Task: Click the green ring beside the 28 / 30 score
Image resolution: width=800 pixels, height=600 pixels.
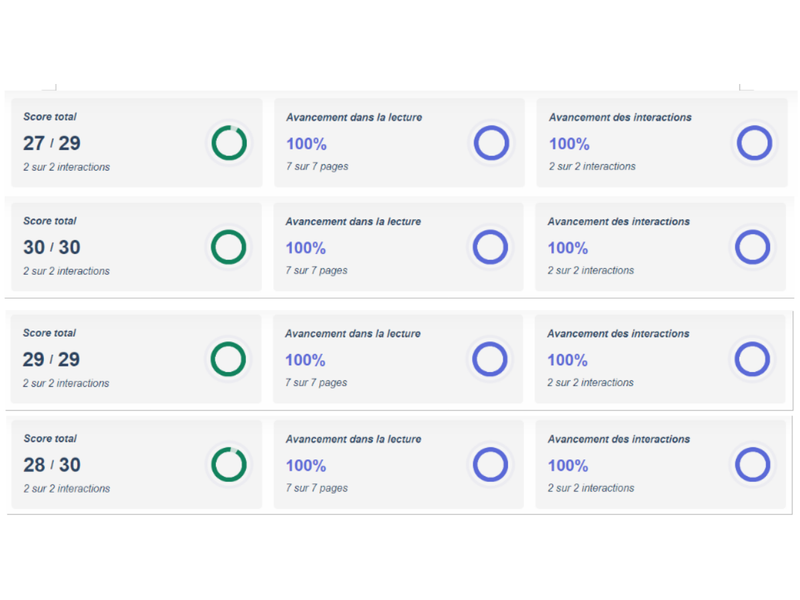Action: pos(229,464)
